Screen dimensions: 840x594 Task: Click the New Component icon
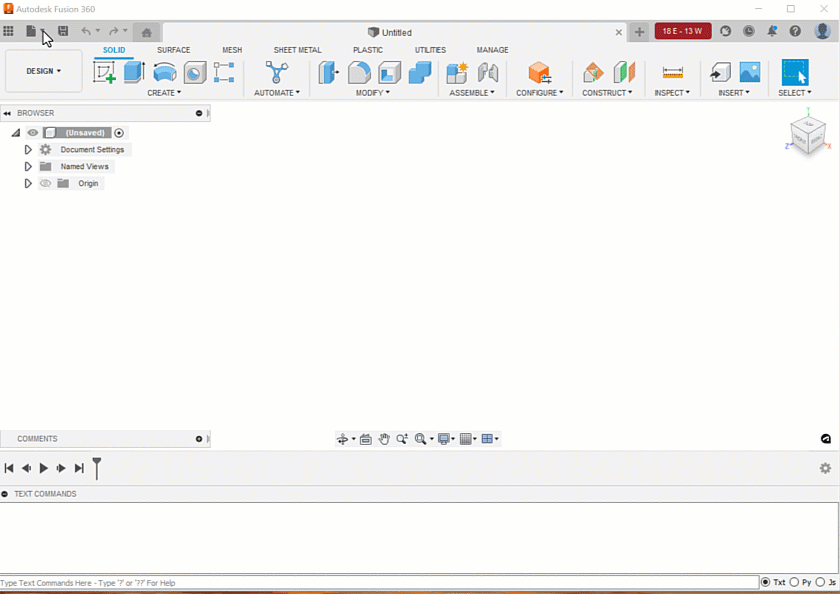457,72
